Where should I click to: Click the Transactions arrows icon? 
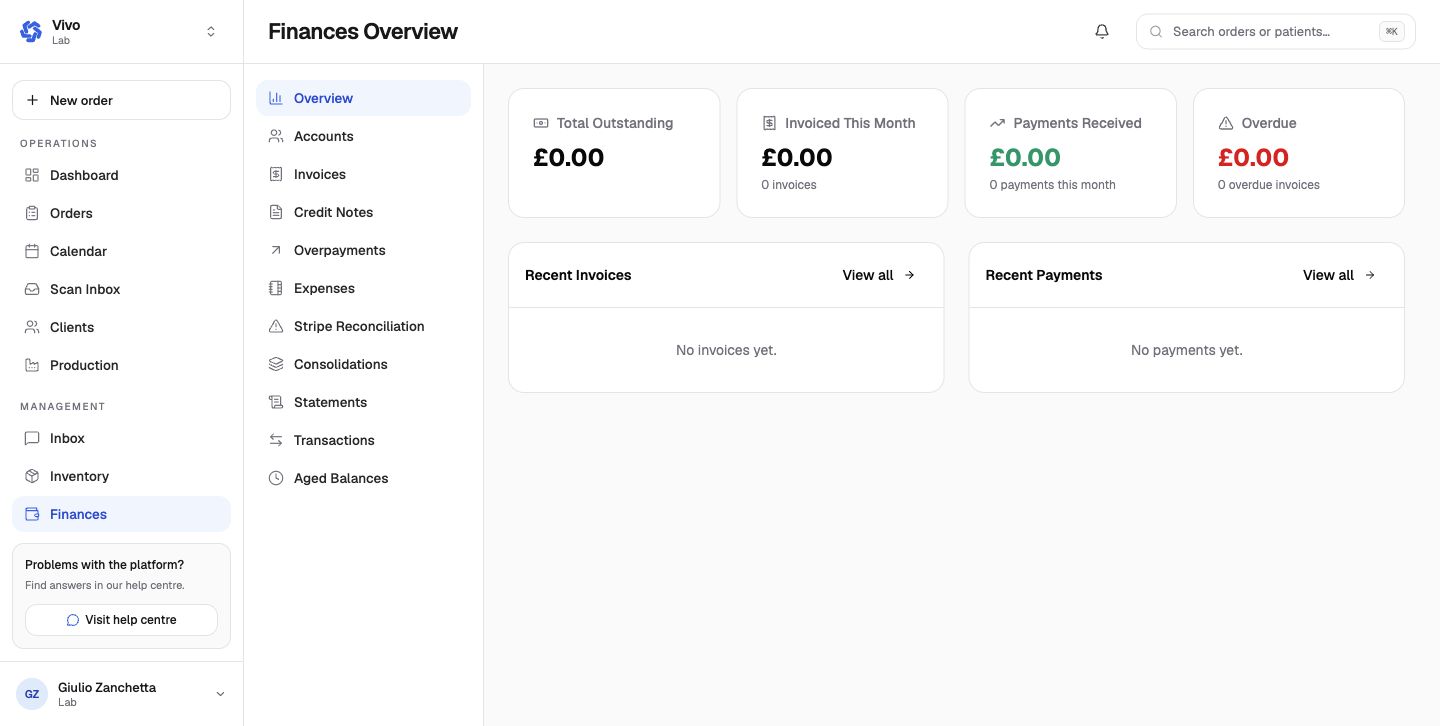pos(276,440)
